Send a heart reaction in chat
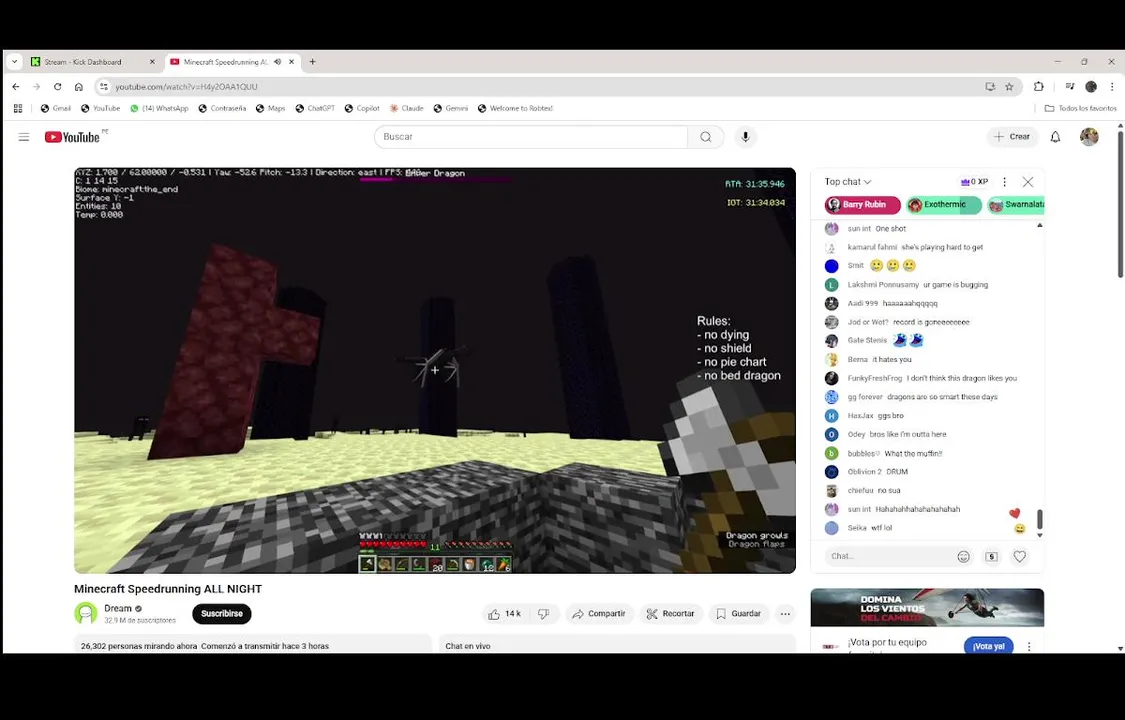1125x720 pixels. click(1020, 556)
